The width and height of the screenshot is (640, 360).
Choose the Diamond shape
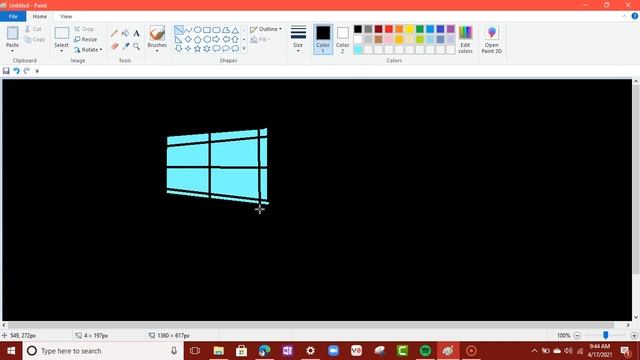coord(188,39)
